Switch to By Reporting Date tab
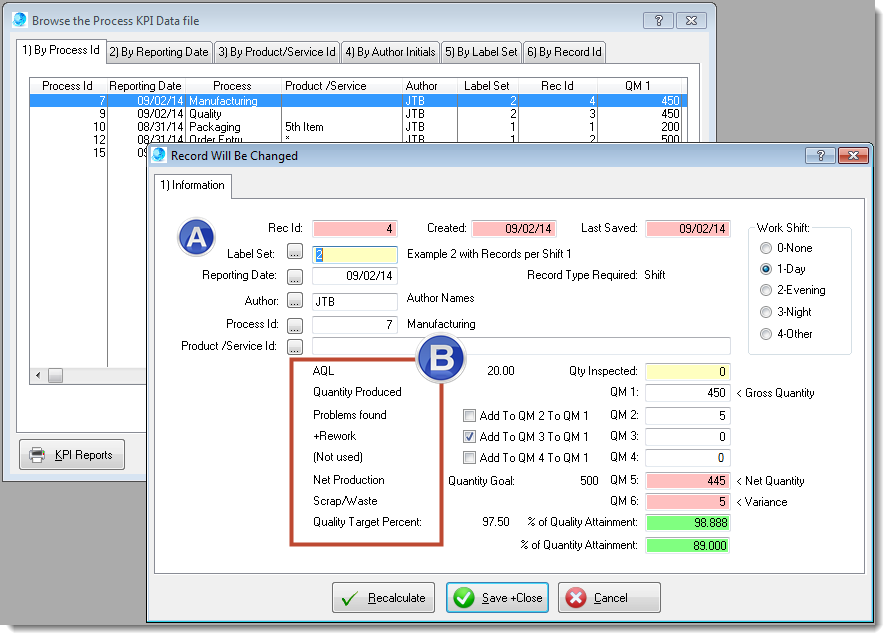 tap(159, 52)
